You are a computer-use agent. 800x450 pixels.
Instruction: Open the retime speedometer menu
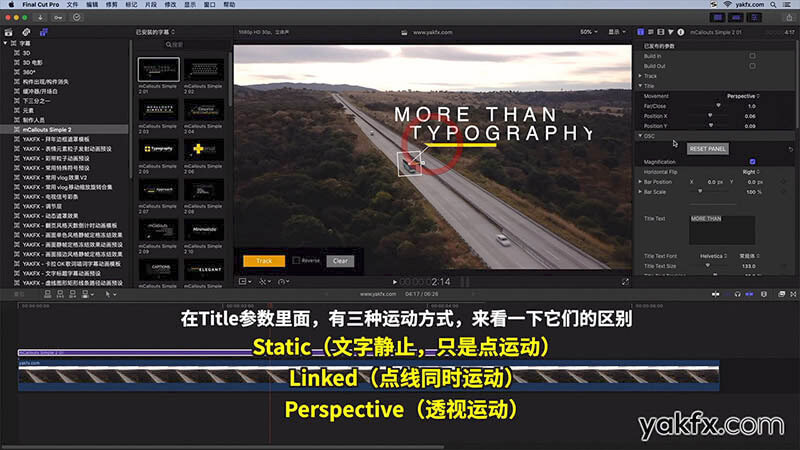pos(284,282)
